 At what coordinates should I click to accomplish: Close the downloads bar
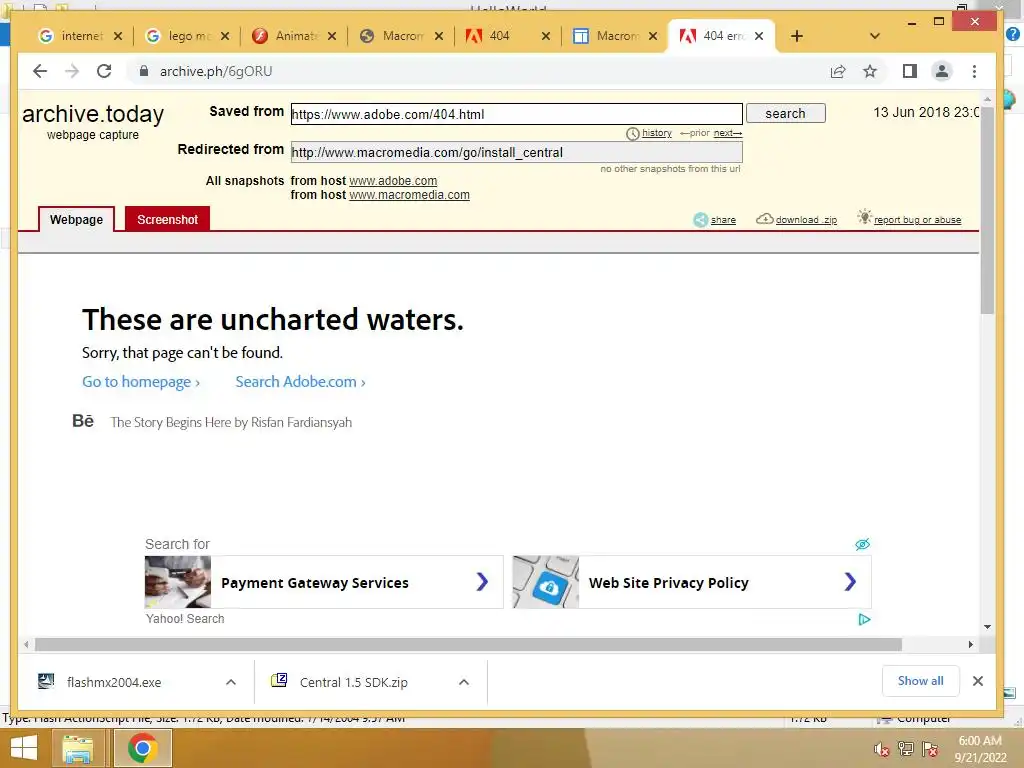click(x=978, y=681)
